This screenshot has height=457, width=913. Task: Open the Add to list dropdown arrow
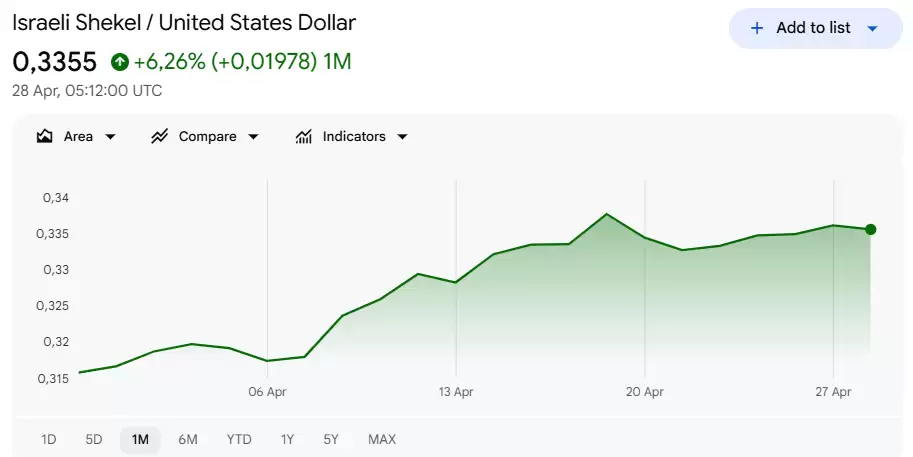click(x=872, y=28)
